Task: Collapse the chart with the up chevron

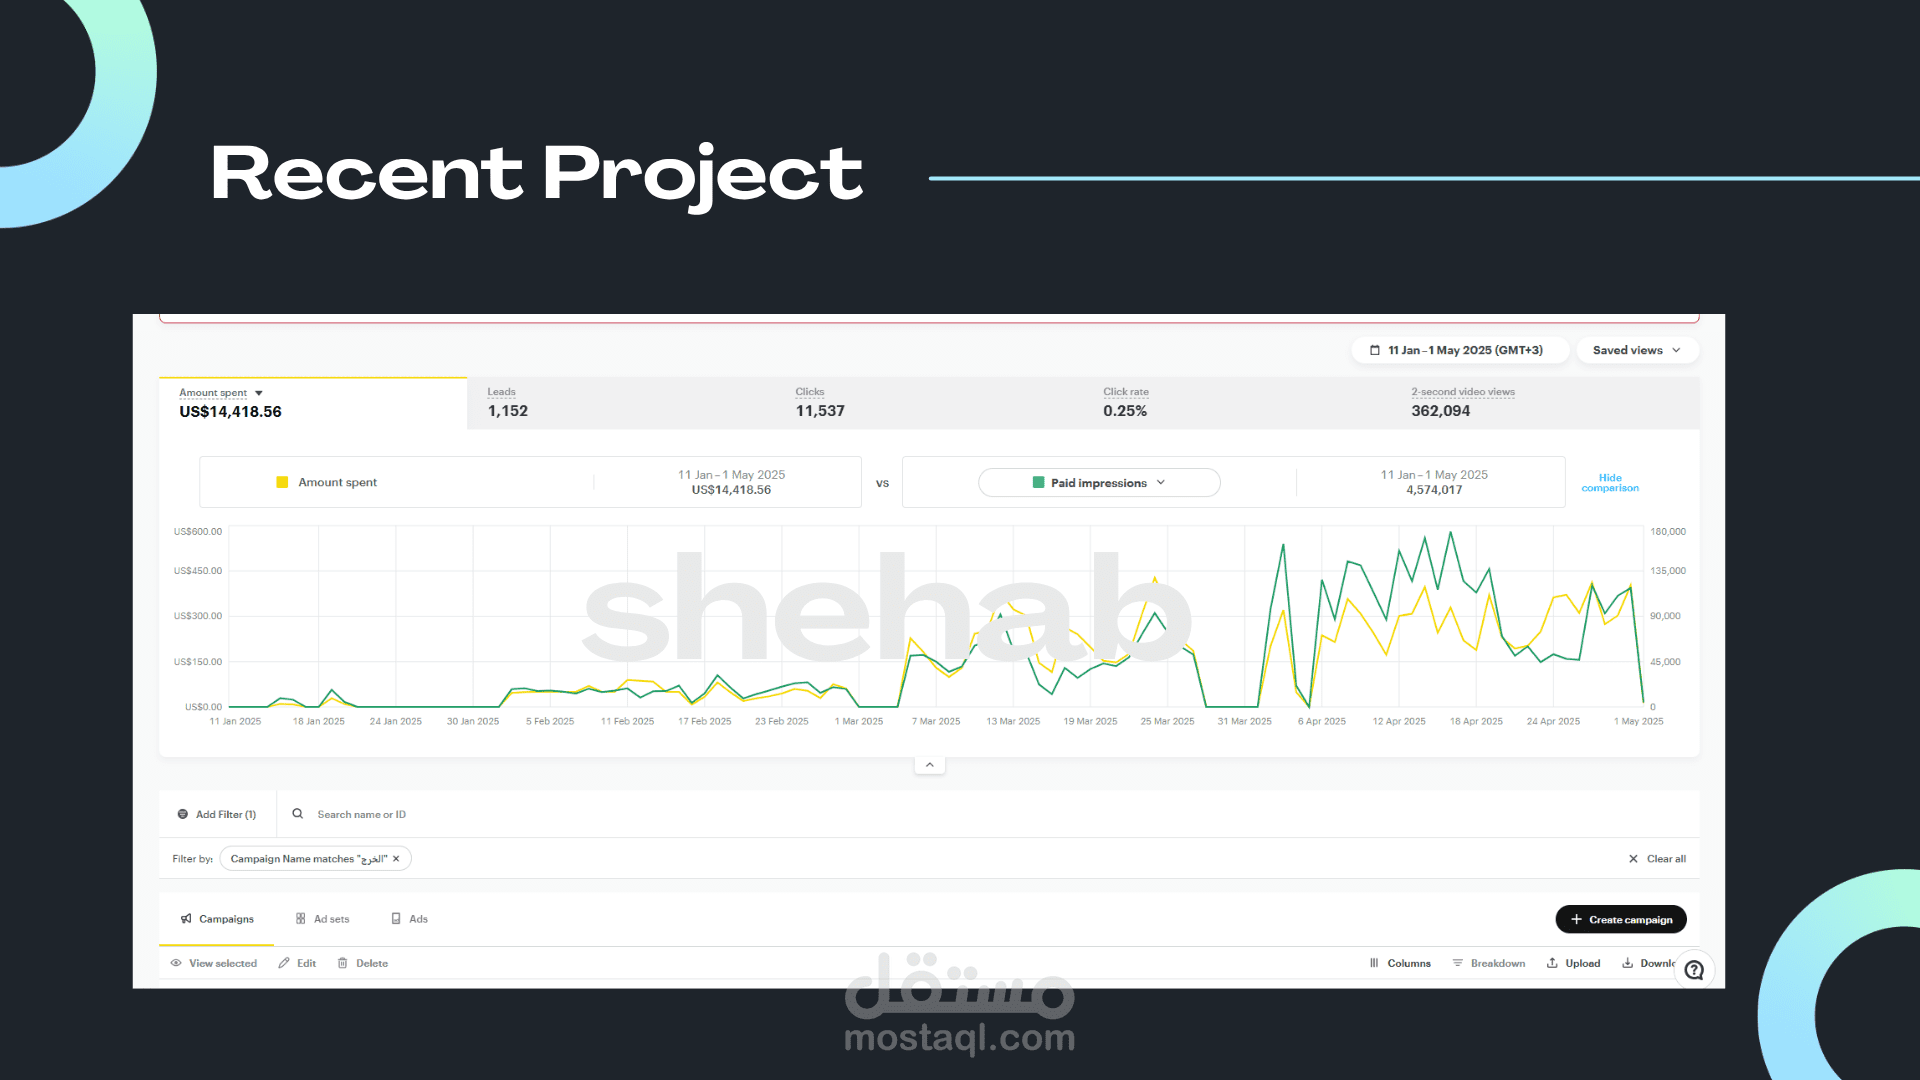Action: pos(930,765)
